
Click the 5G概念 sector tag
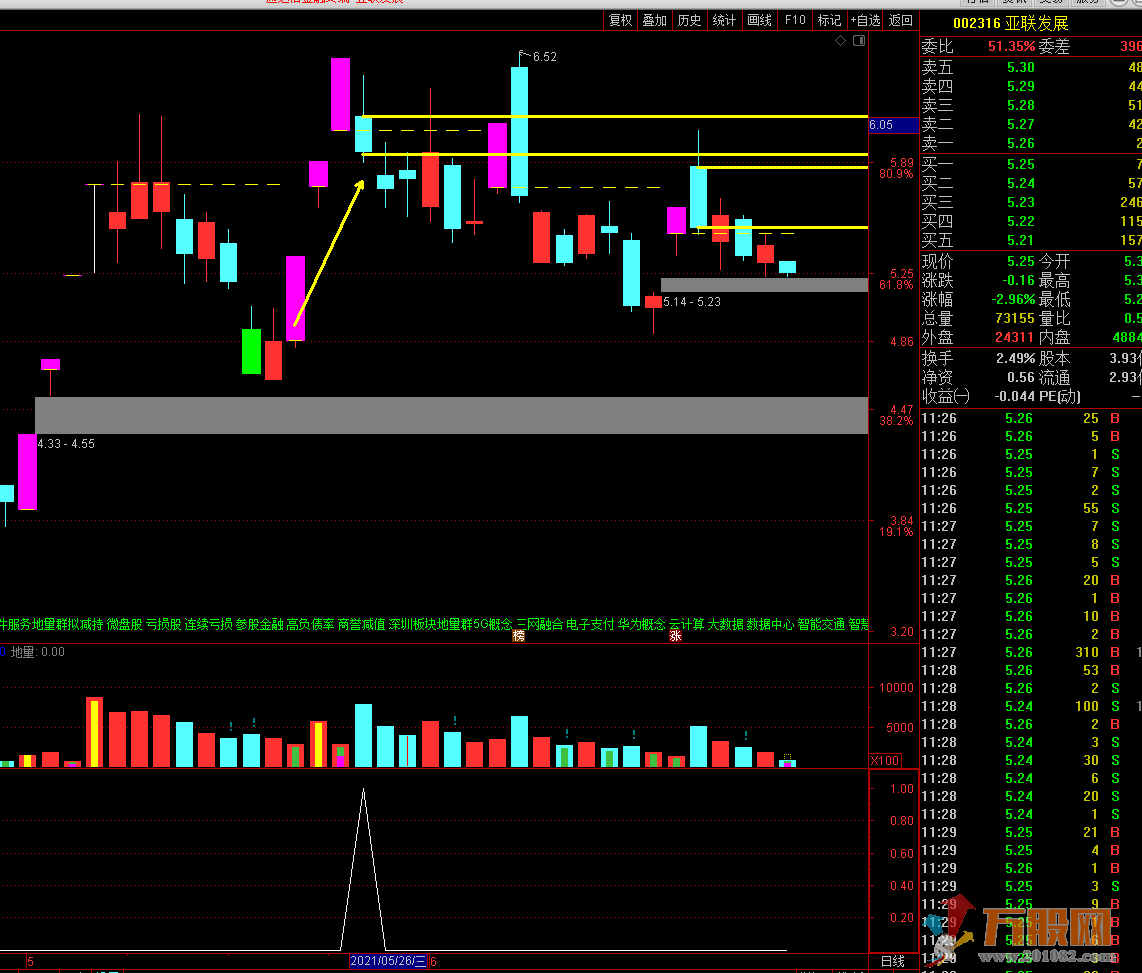(x=493, y=624)
